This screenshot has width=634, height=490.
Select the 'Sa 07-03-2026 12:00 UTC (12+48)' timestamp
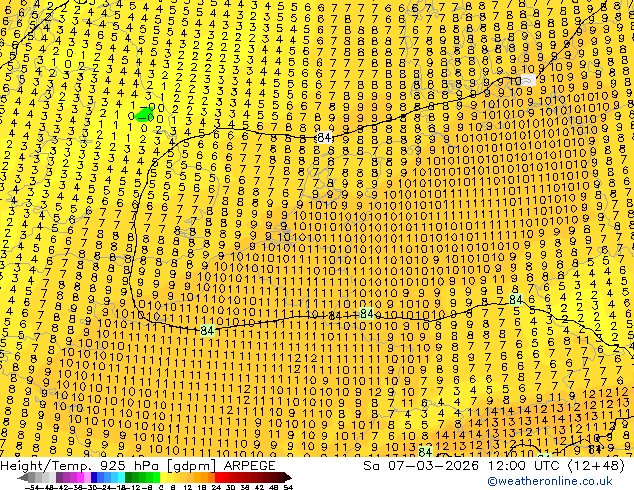494,466
